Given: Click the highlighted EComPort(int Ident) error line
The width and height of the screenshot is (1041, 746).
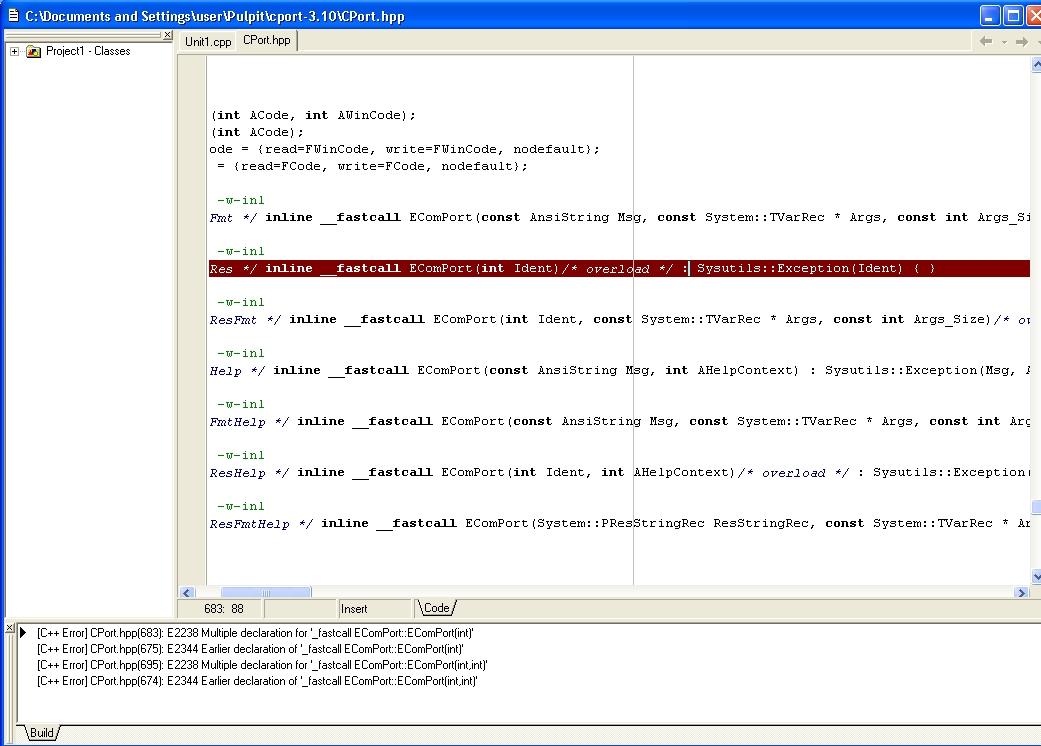Looking at the screenshot, I should point(619,269).
